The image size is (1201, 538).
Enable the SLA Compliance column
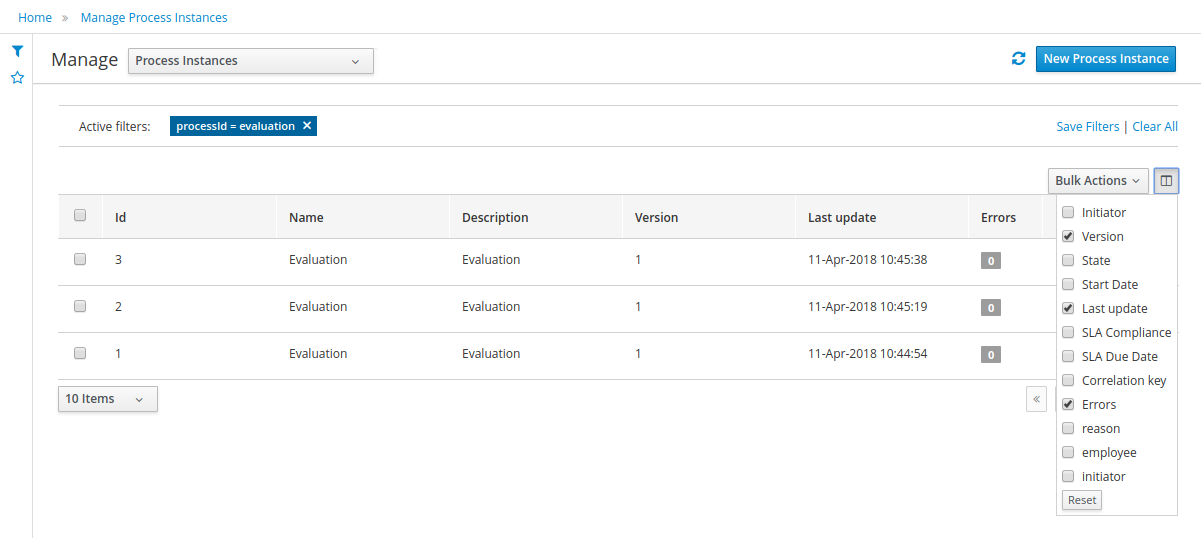[x=1068, y=333]
